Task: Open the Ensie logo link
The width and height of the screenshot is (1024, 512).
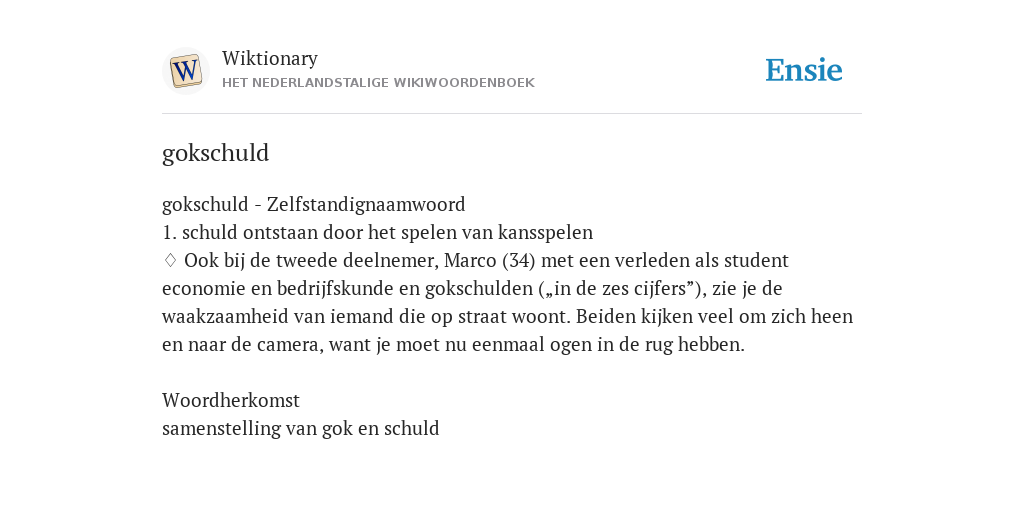Action: coord(804,70)
